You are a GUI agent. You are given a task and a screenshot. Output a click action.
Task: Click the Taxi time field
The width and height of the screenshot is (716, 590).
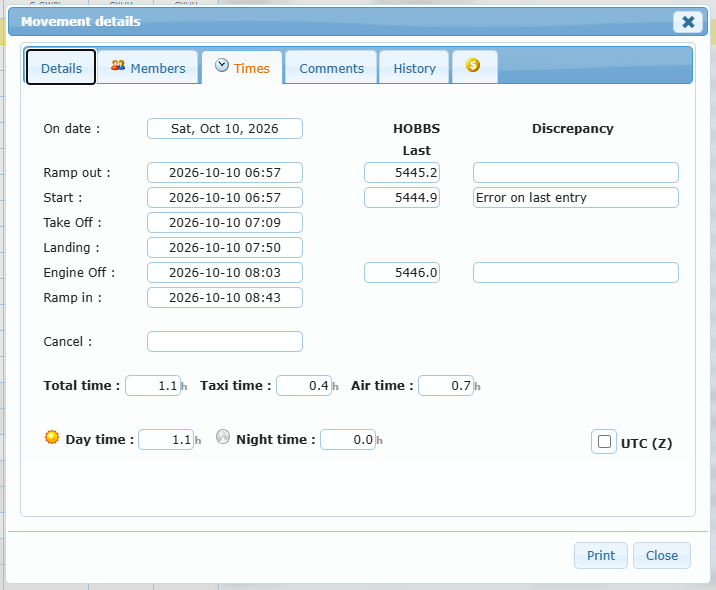pos(304,385)
